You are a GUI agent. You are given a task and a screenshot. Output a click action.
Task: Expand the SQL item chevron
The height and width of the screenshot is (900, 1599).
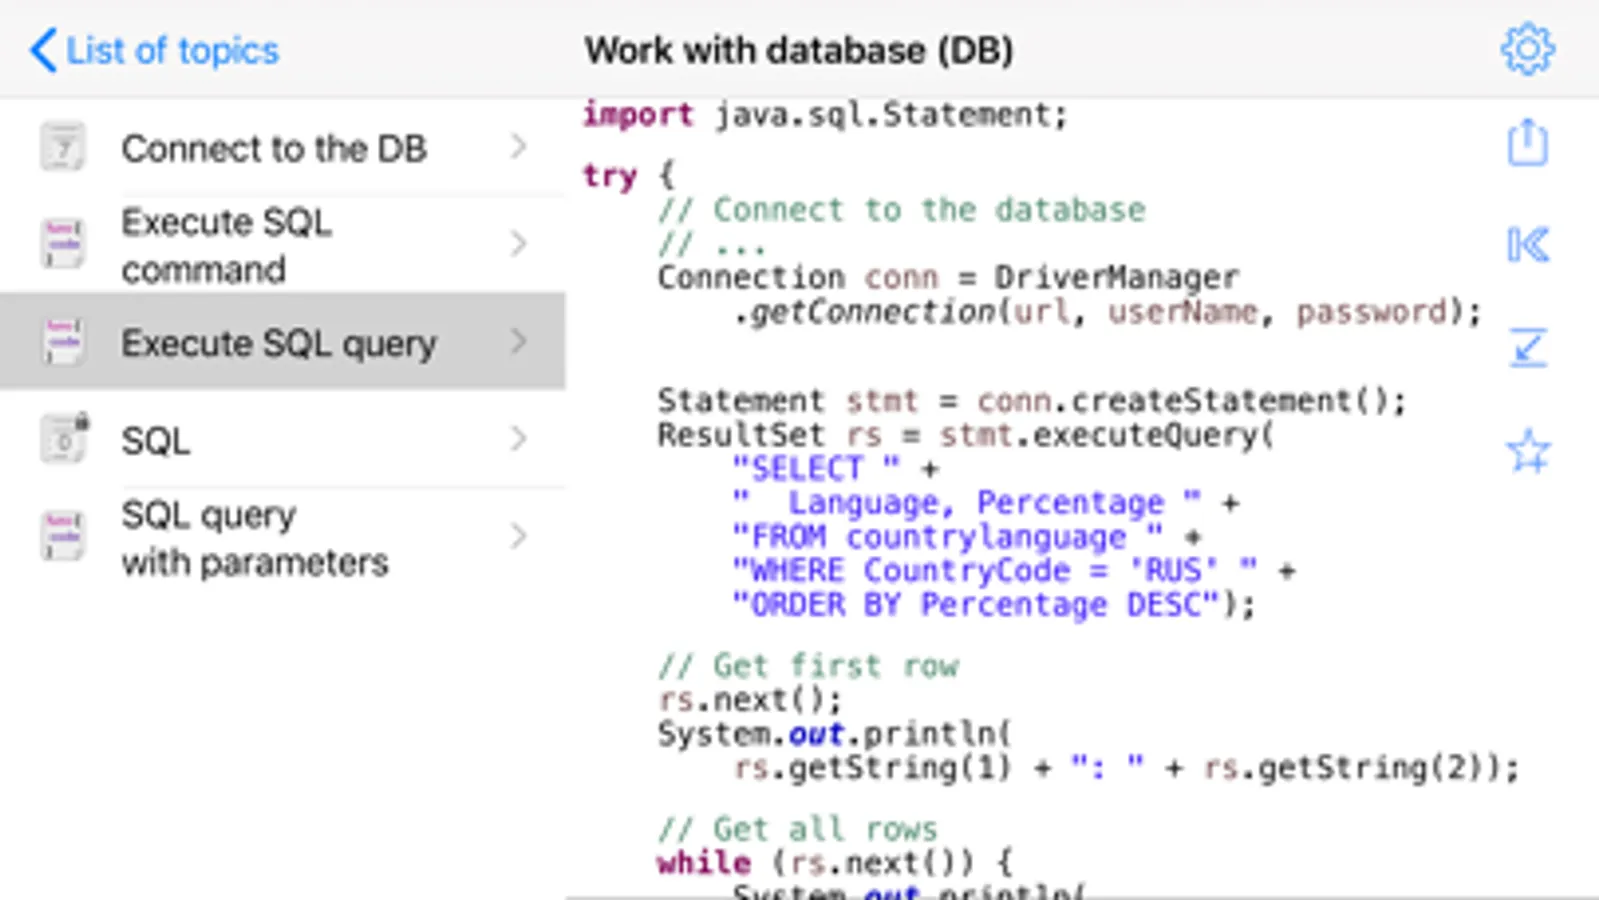518,439
